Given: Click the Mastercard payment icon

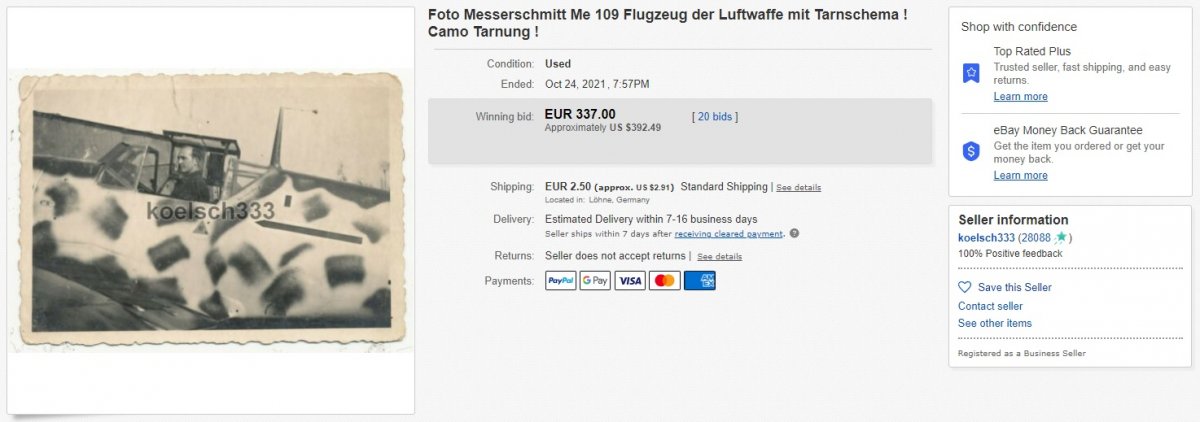Looking at the screenshot, I should click(665, 281).
